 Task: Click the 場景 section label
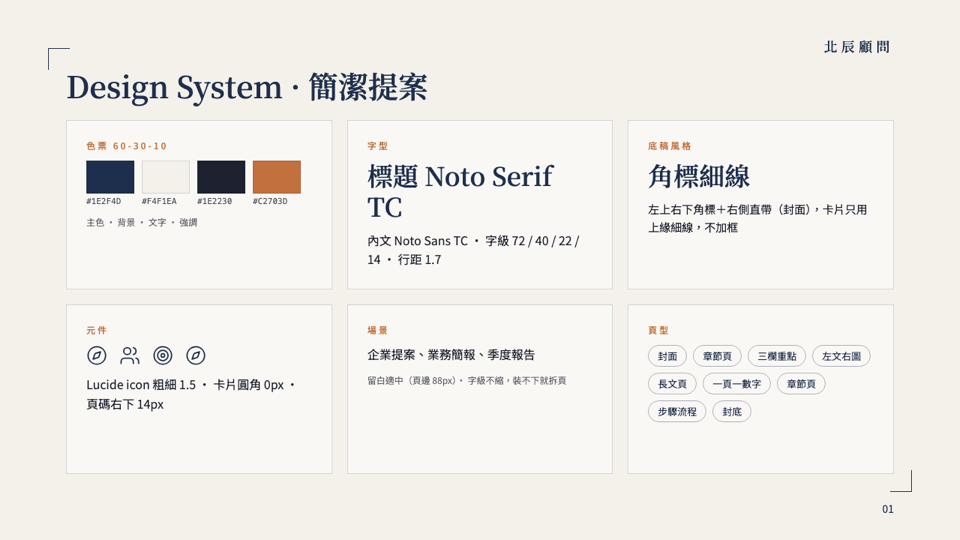(378, 330)
